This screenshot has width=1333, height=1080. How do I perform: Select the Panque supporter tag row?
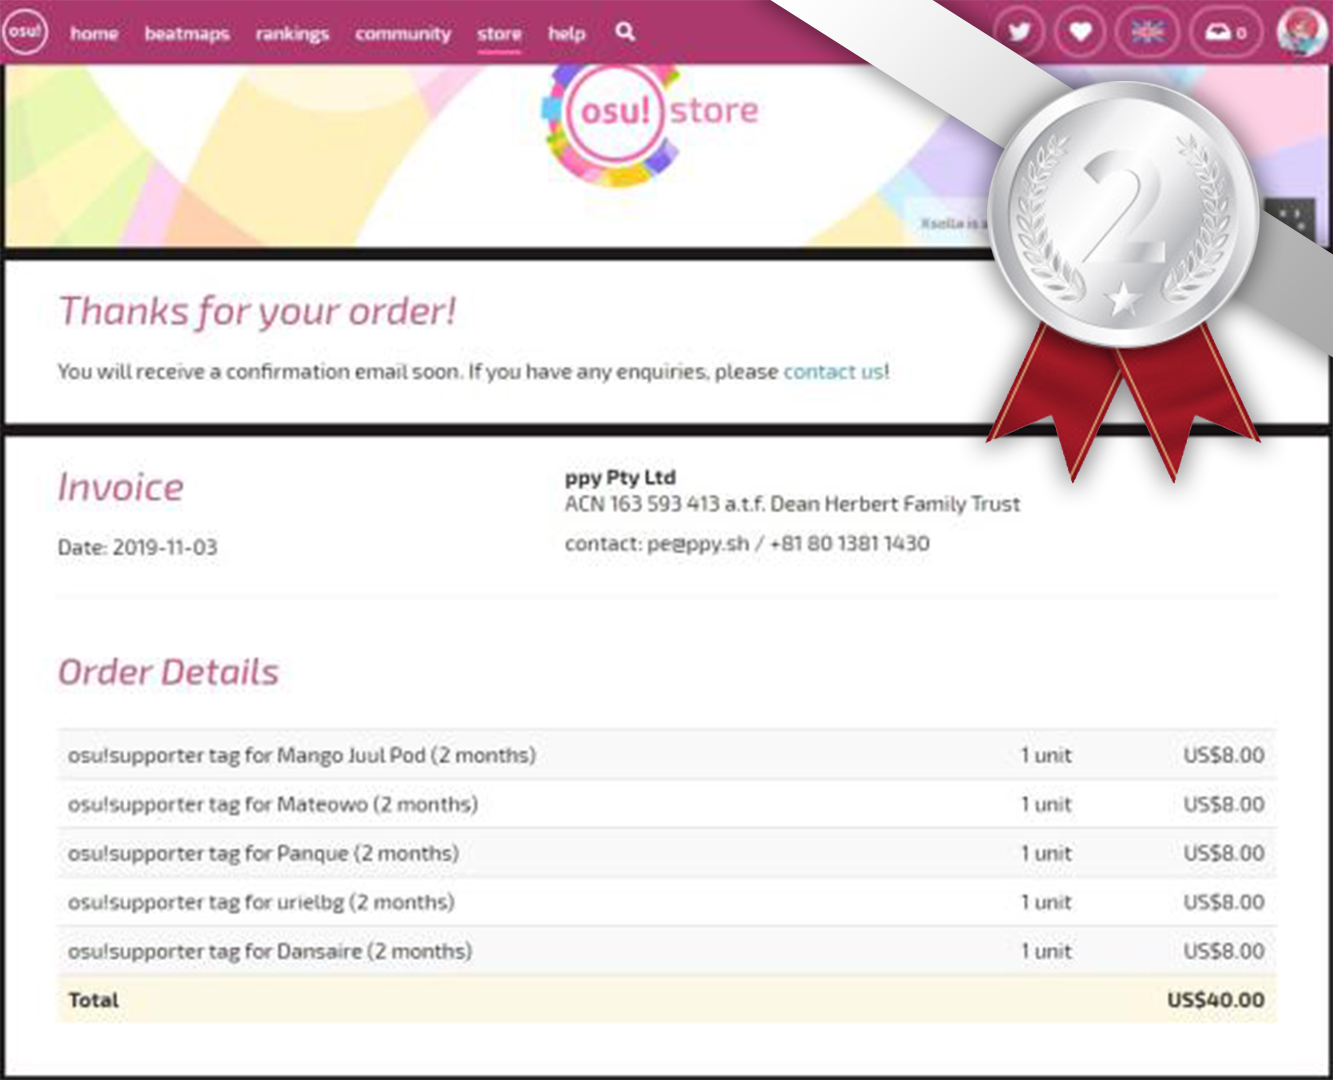(667, 853)
